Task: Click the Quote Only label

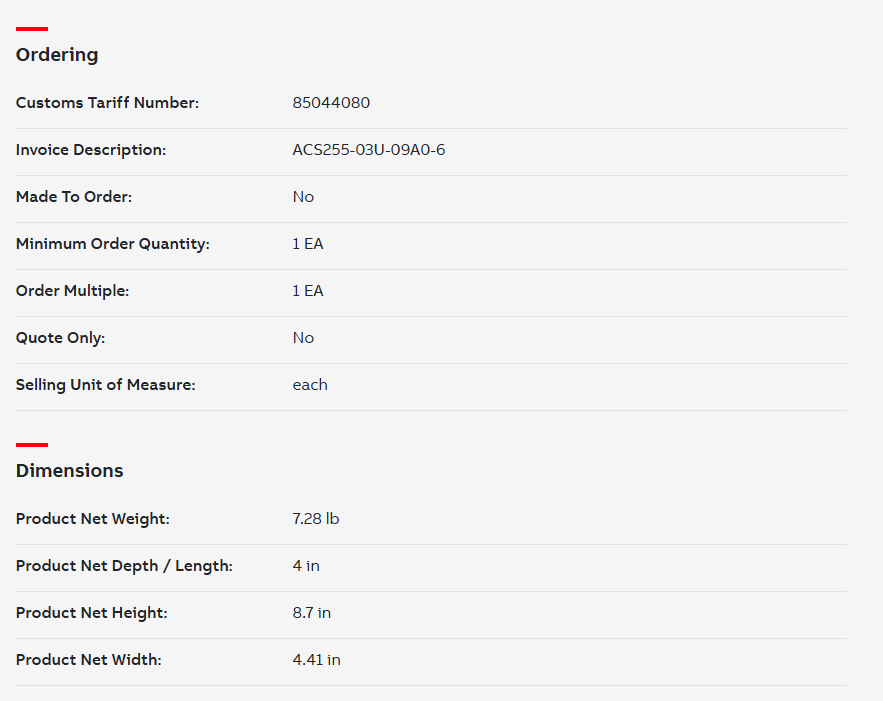Action: click(x=60, y=338)
